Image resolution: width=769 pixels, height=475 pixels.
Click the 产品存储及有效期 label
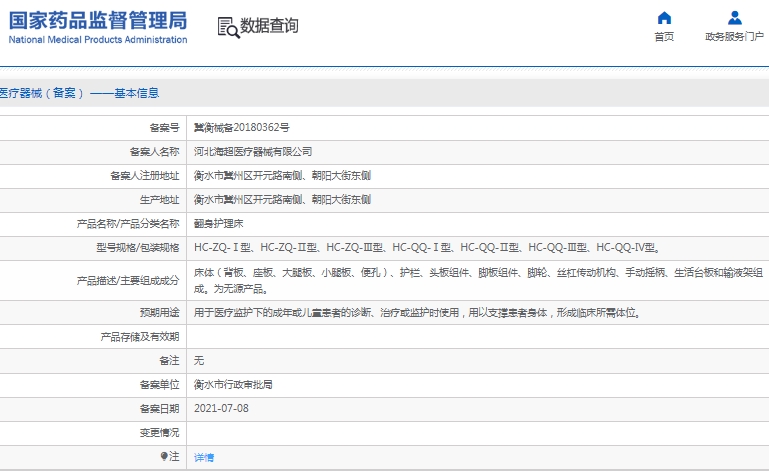pos(140,337)
